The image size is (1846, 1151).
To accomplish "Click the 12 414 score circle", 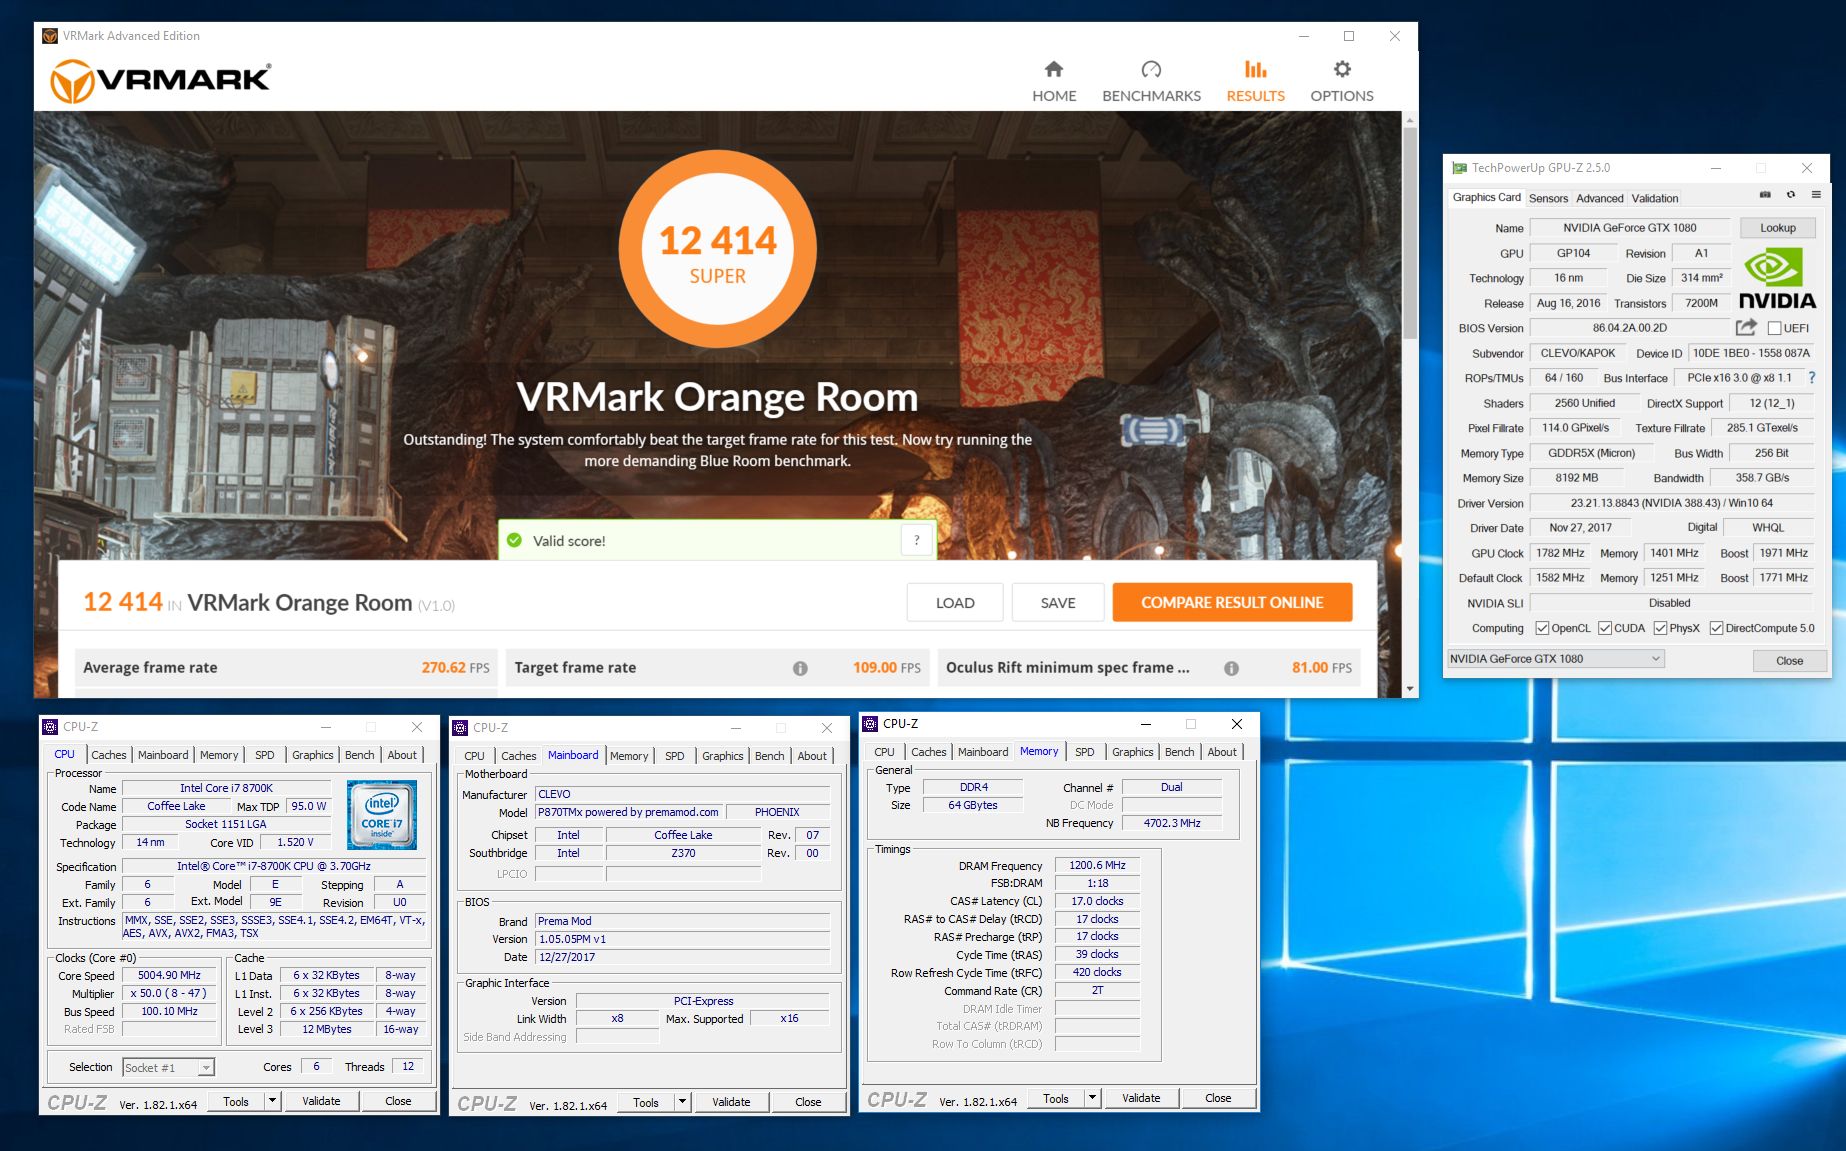I will click(717, 248).
